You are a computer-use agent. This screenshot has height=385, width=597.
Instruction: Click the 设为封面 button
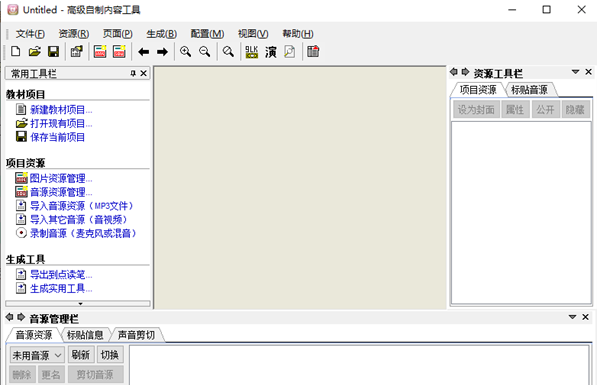coord(476,110)
